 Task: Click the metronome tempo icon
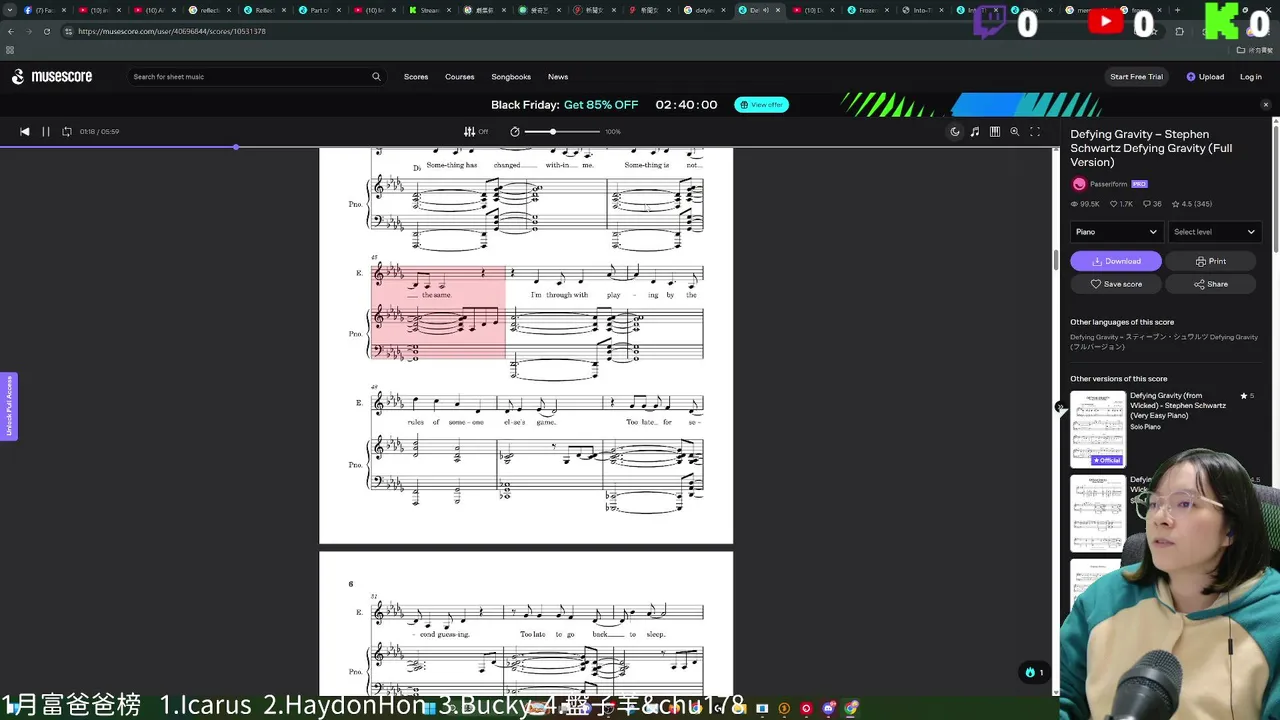click(x=515, y=132)
